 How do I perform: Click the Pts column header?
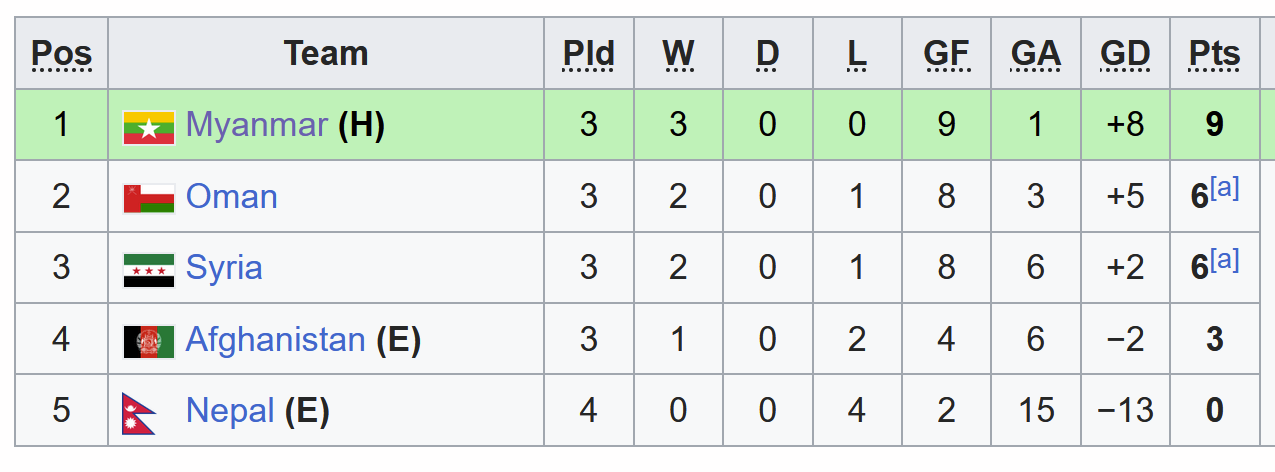[1214, 53]
